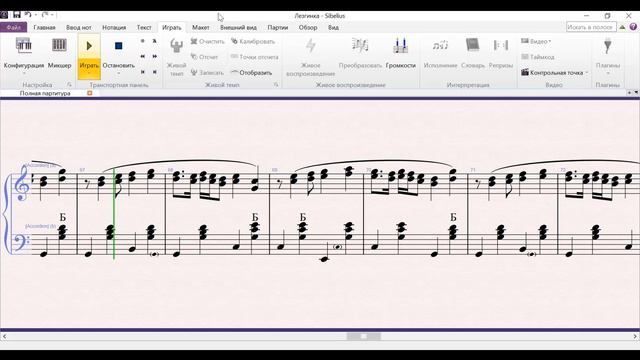640x360 pixels.
Task: Click the Очистить live tempo button
Action: pyautogui.click(x=208, y=41)
